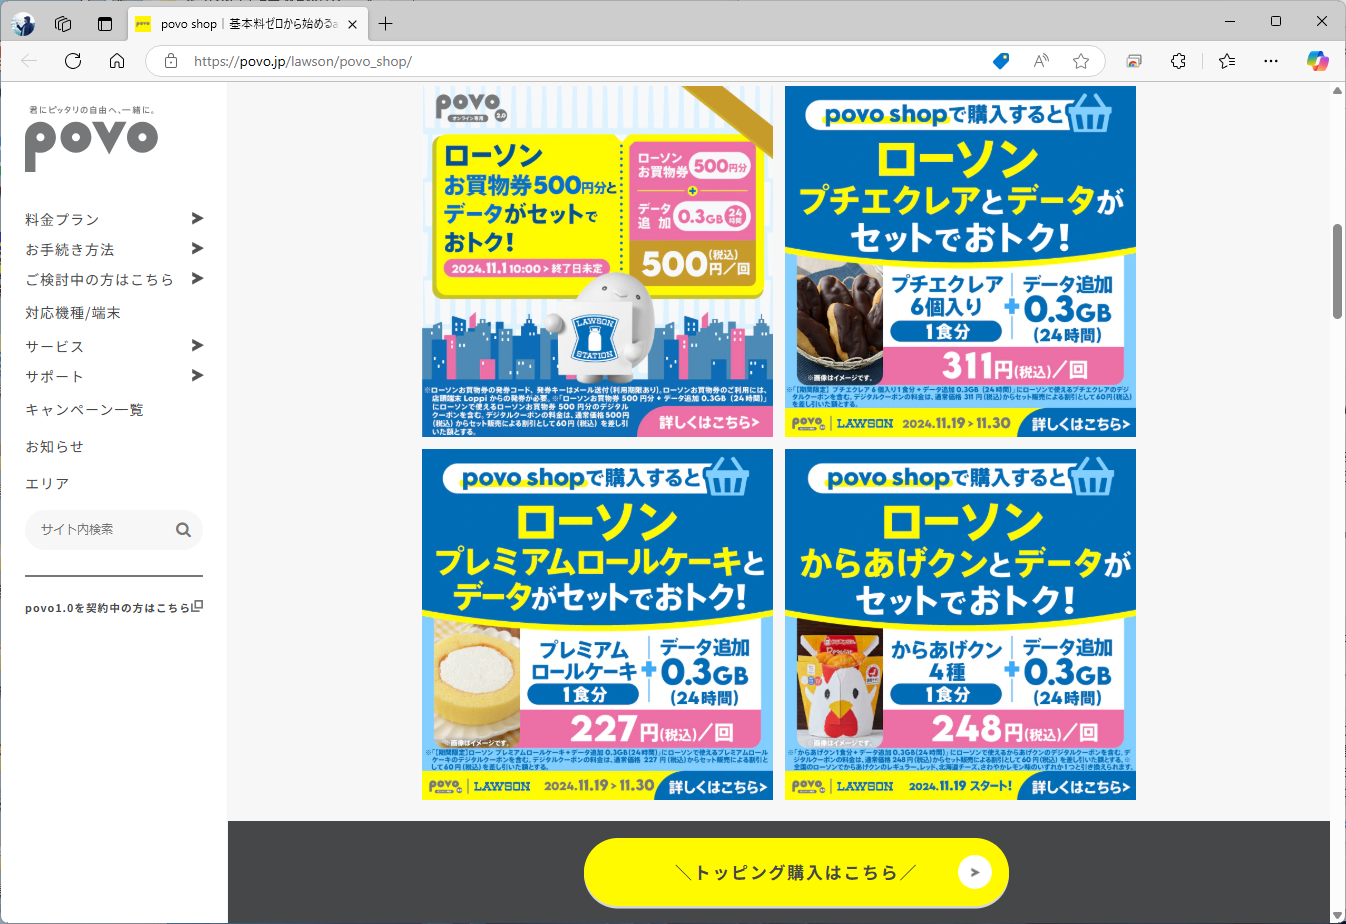Screen dimensions: 1346x924
Task: Open エリア in the sidebar
Action: click(x=47, y=483)
